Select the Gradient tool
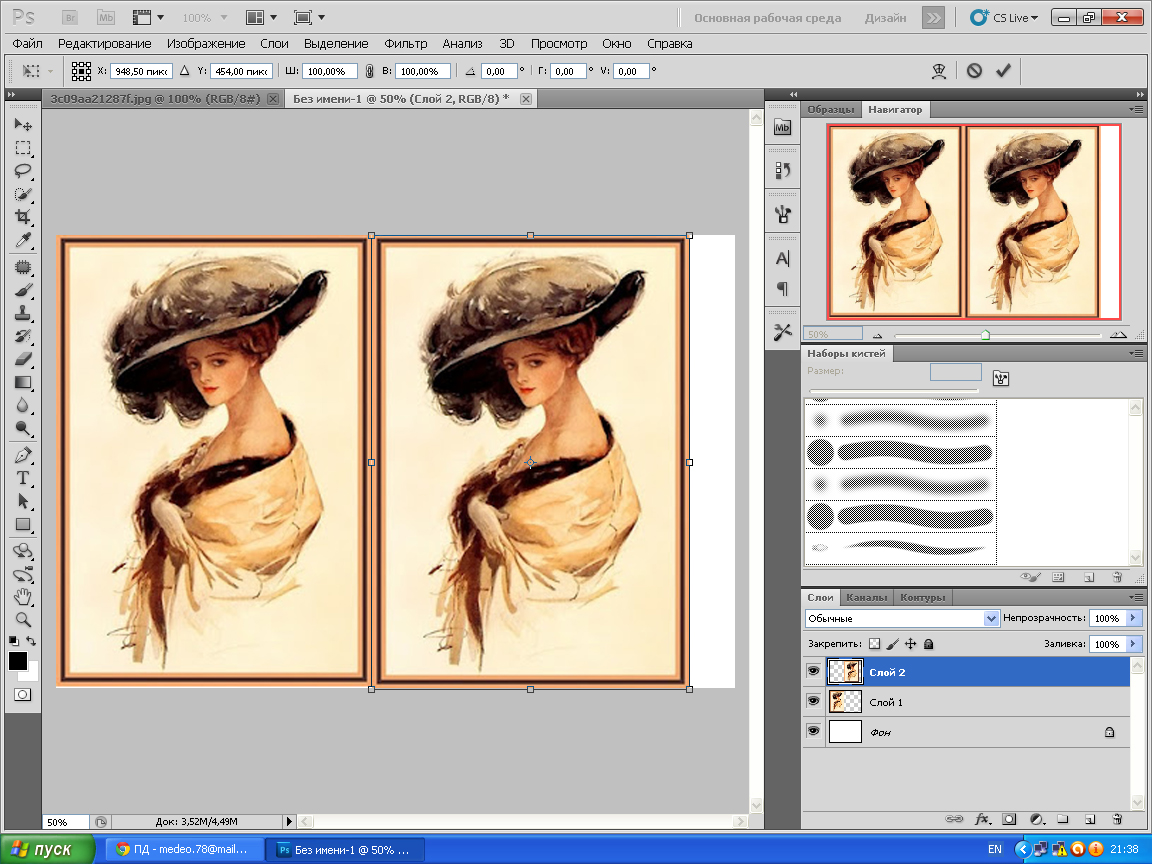This screenshot has width=1152, height=864. (x=23, y=382)
